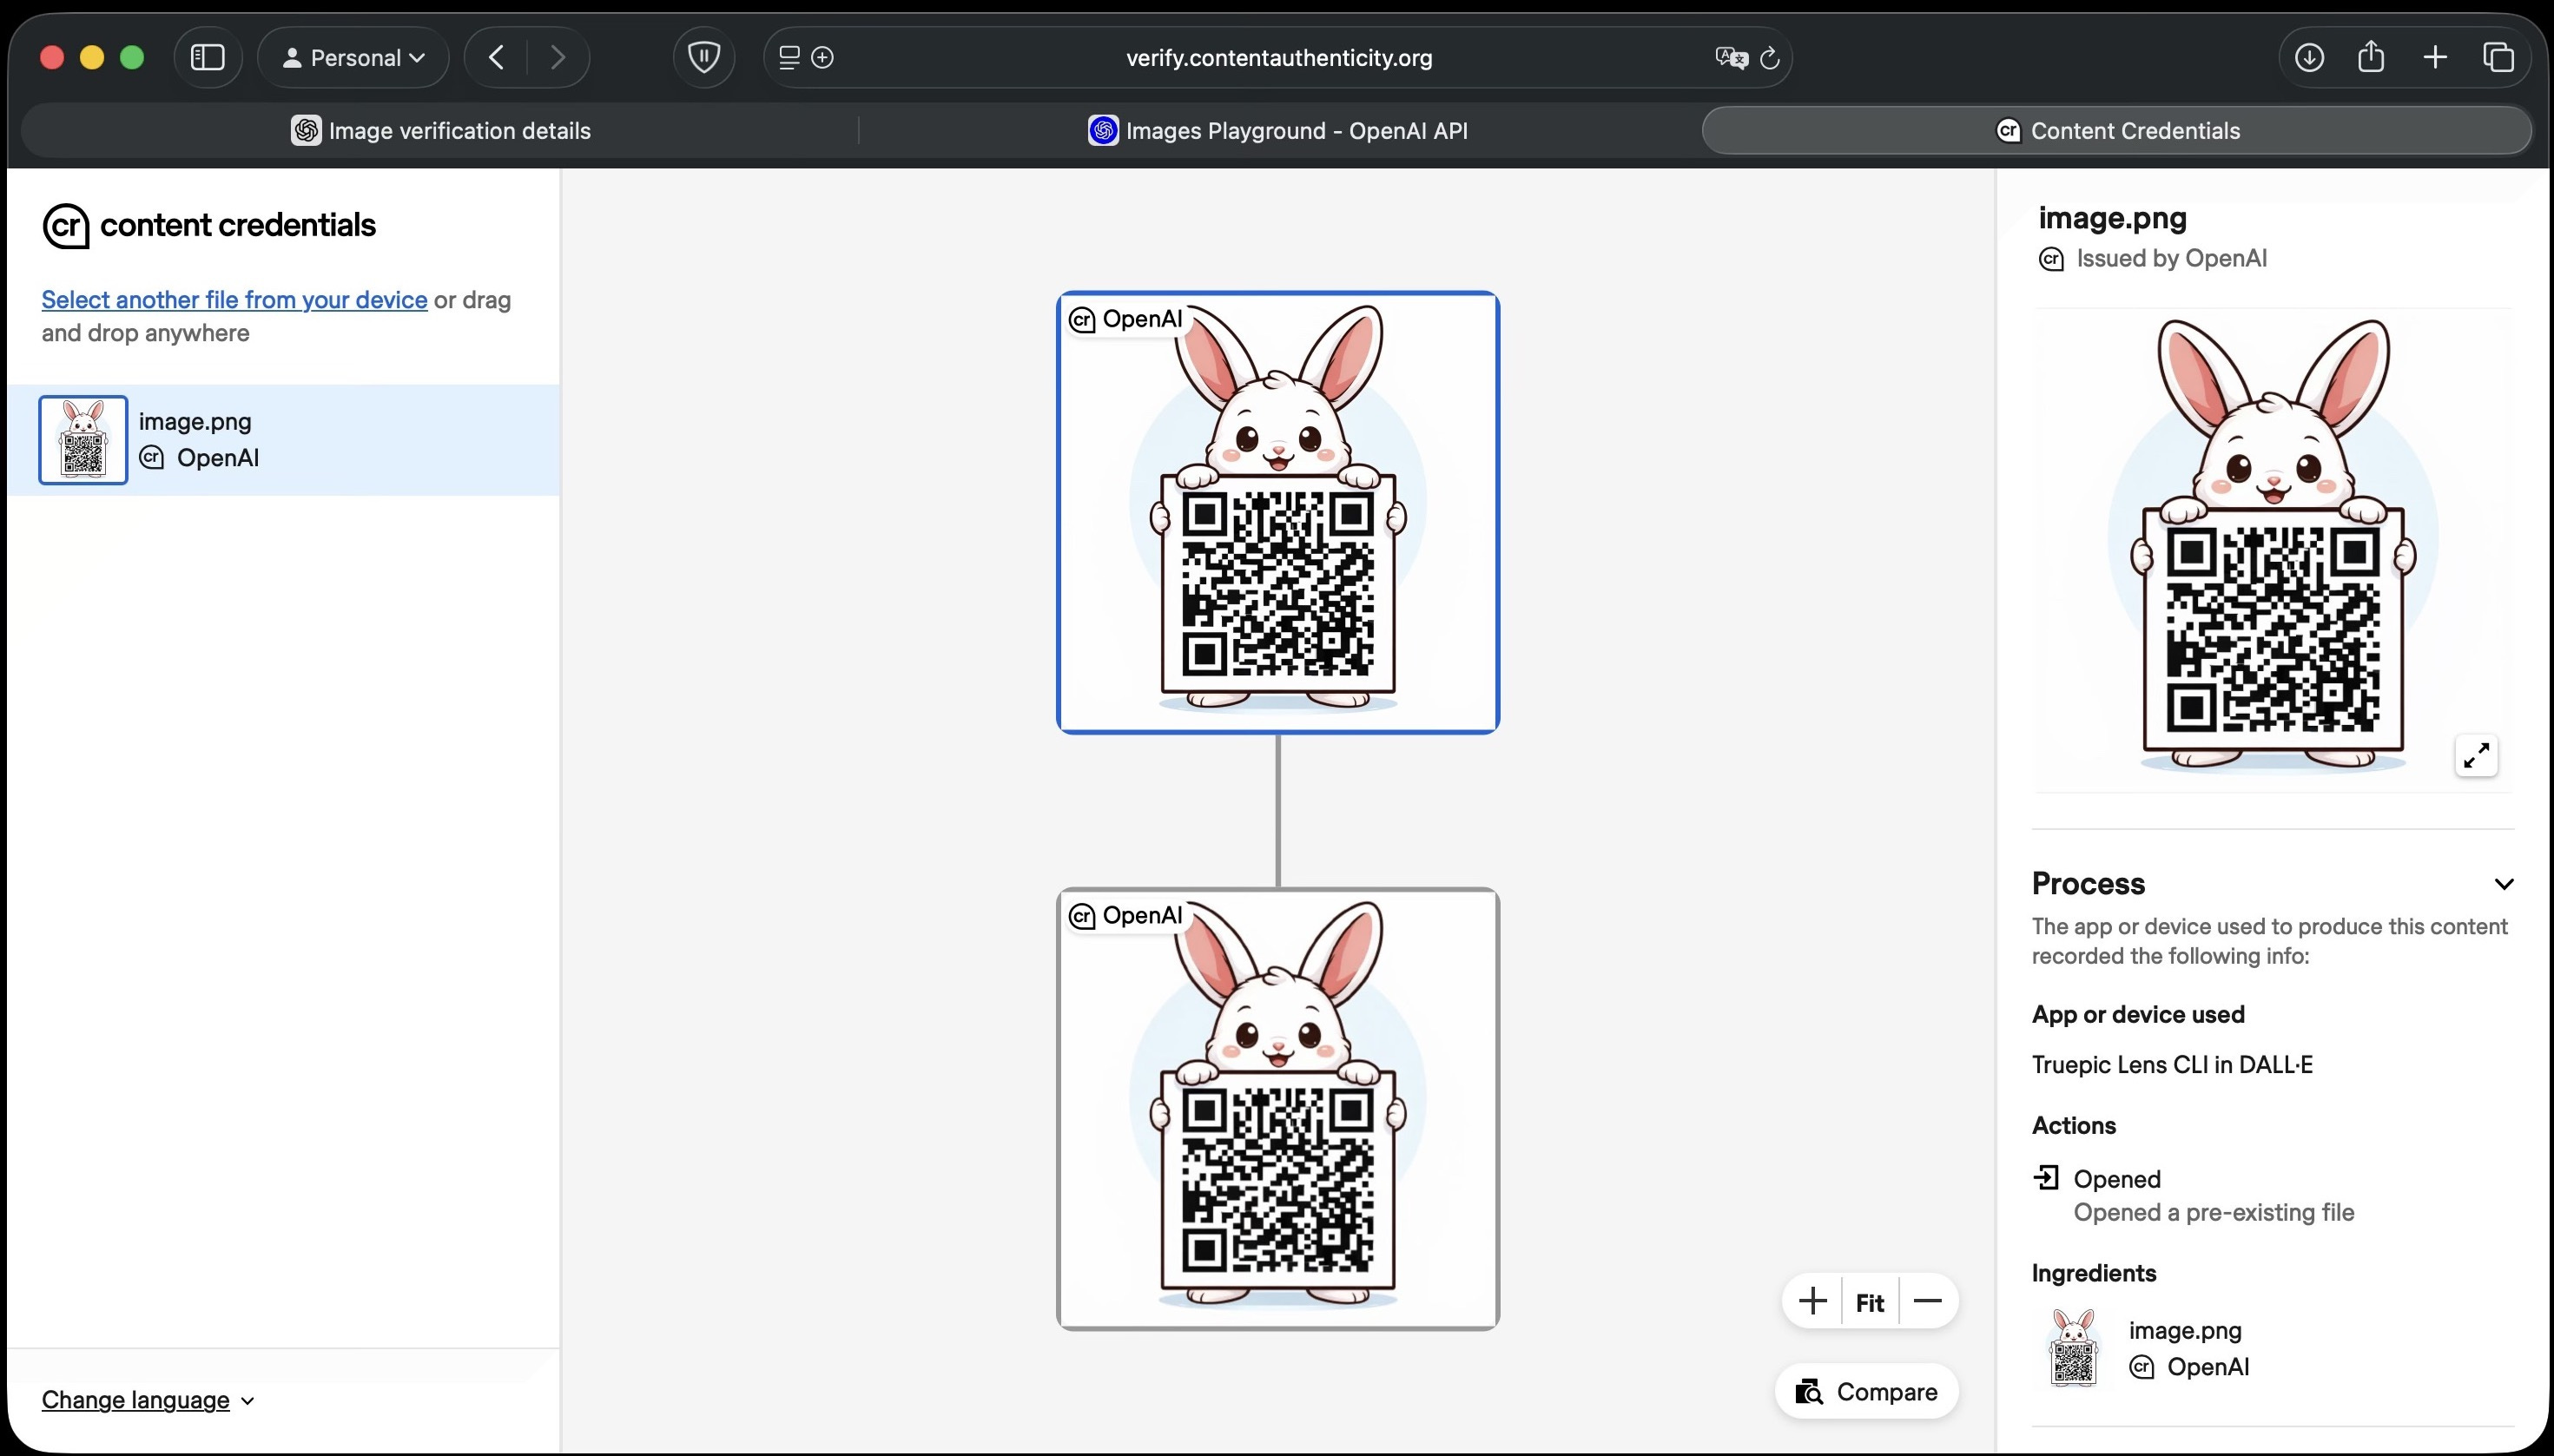Expand the image preview to fullscreen
Image resolution: width=2554 pixels, height=1456 pixels.
tap(2476, 755)
